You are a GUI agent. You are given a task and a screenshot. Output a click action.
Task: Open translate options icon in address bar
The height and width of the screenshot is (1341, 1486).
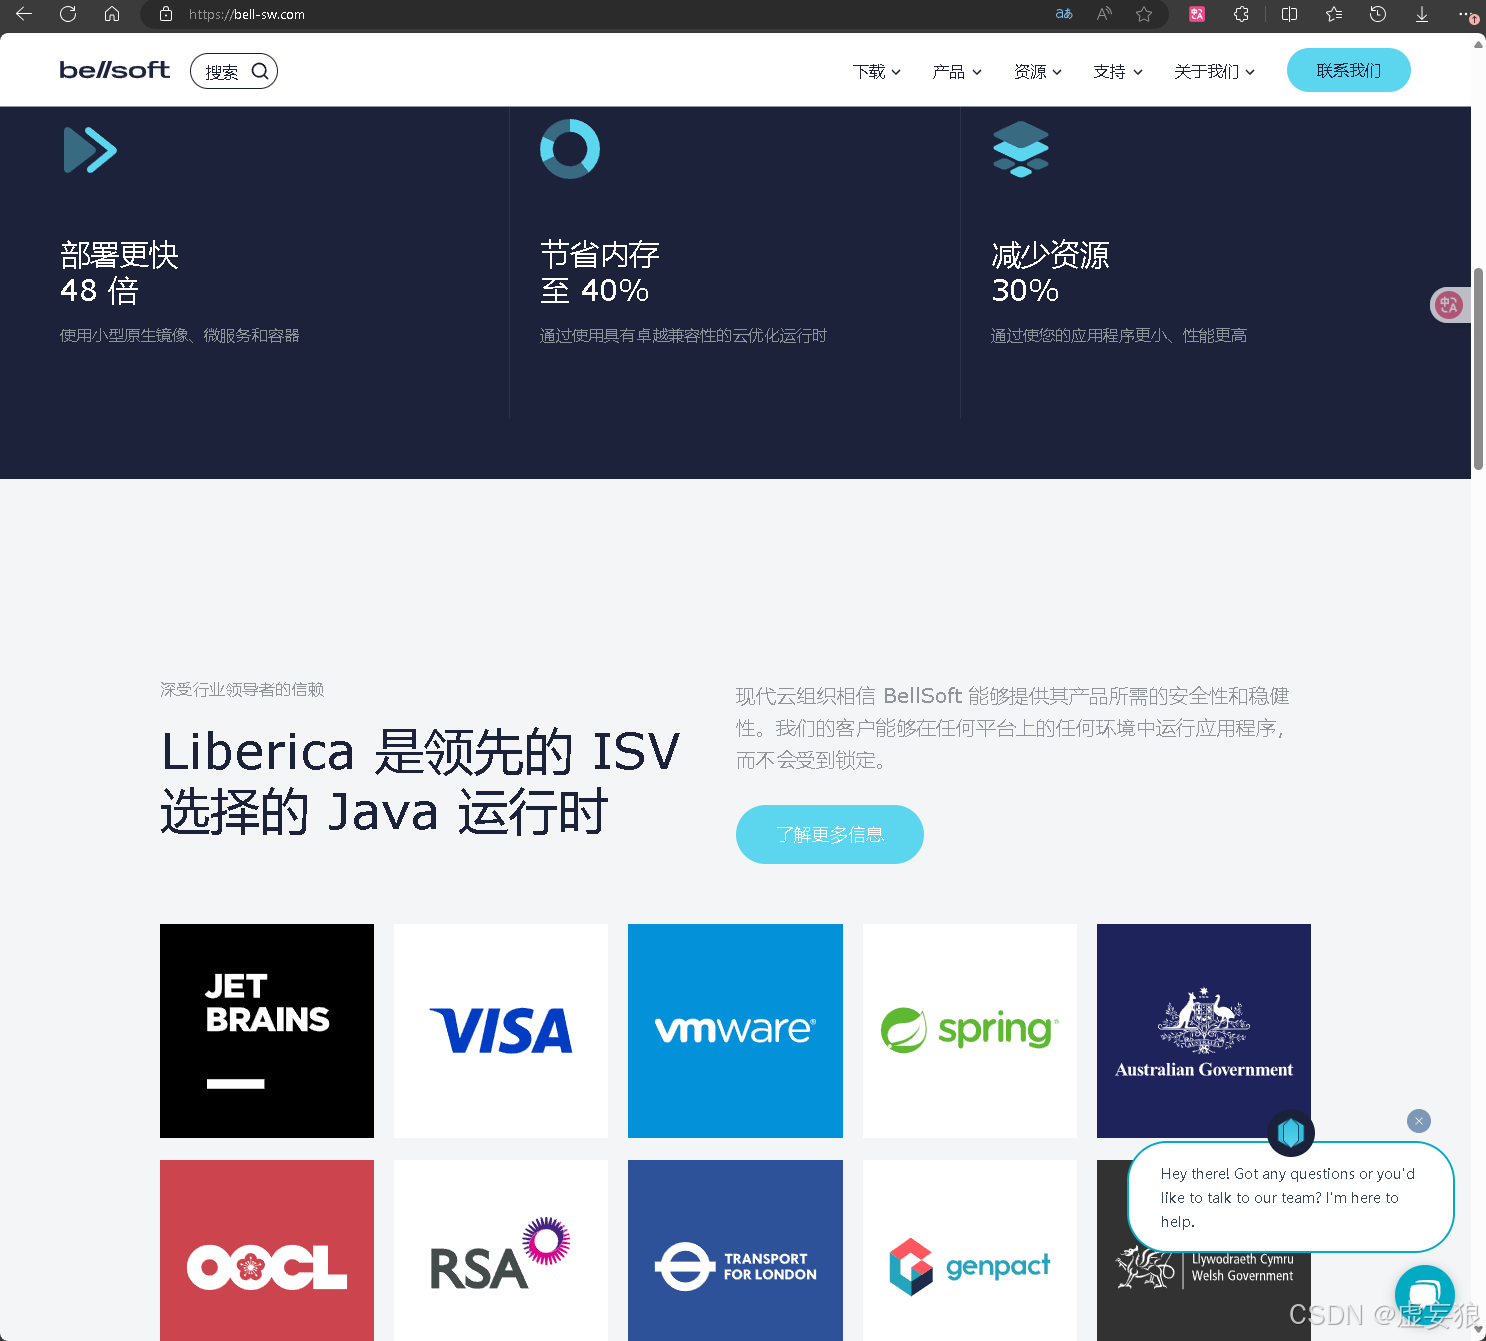coord(1064,14)
